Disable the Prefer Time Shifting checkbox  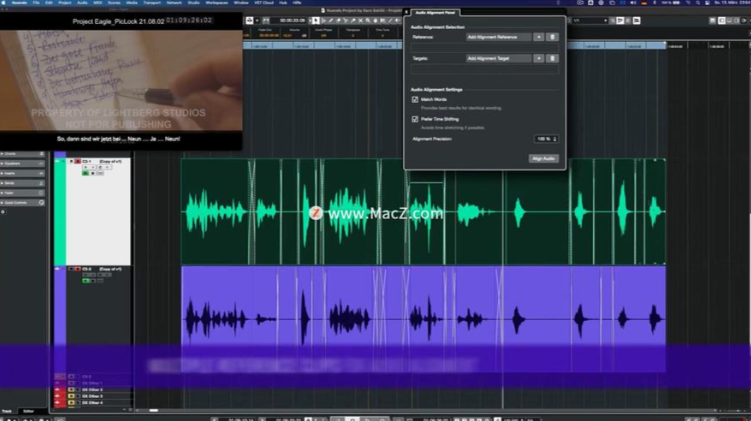[x=415, y=119]
